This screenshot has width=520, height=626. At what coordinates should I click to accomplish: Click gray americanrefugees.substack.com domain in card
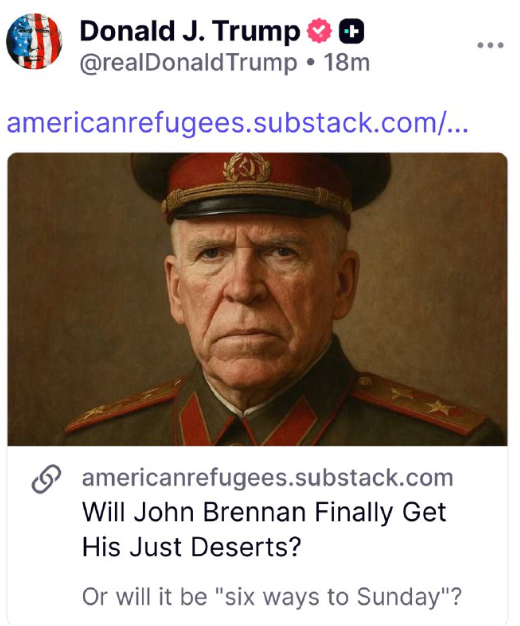pos(268,478)
